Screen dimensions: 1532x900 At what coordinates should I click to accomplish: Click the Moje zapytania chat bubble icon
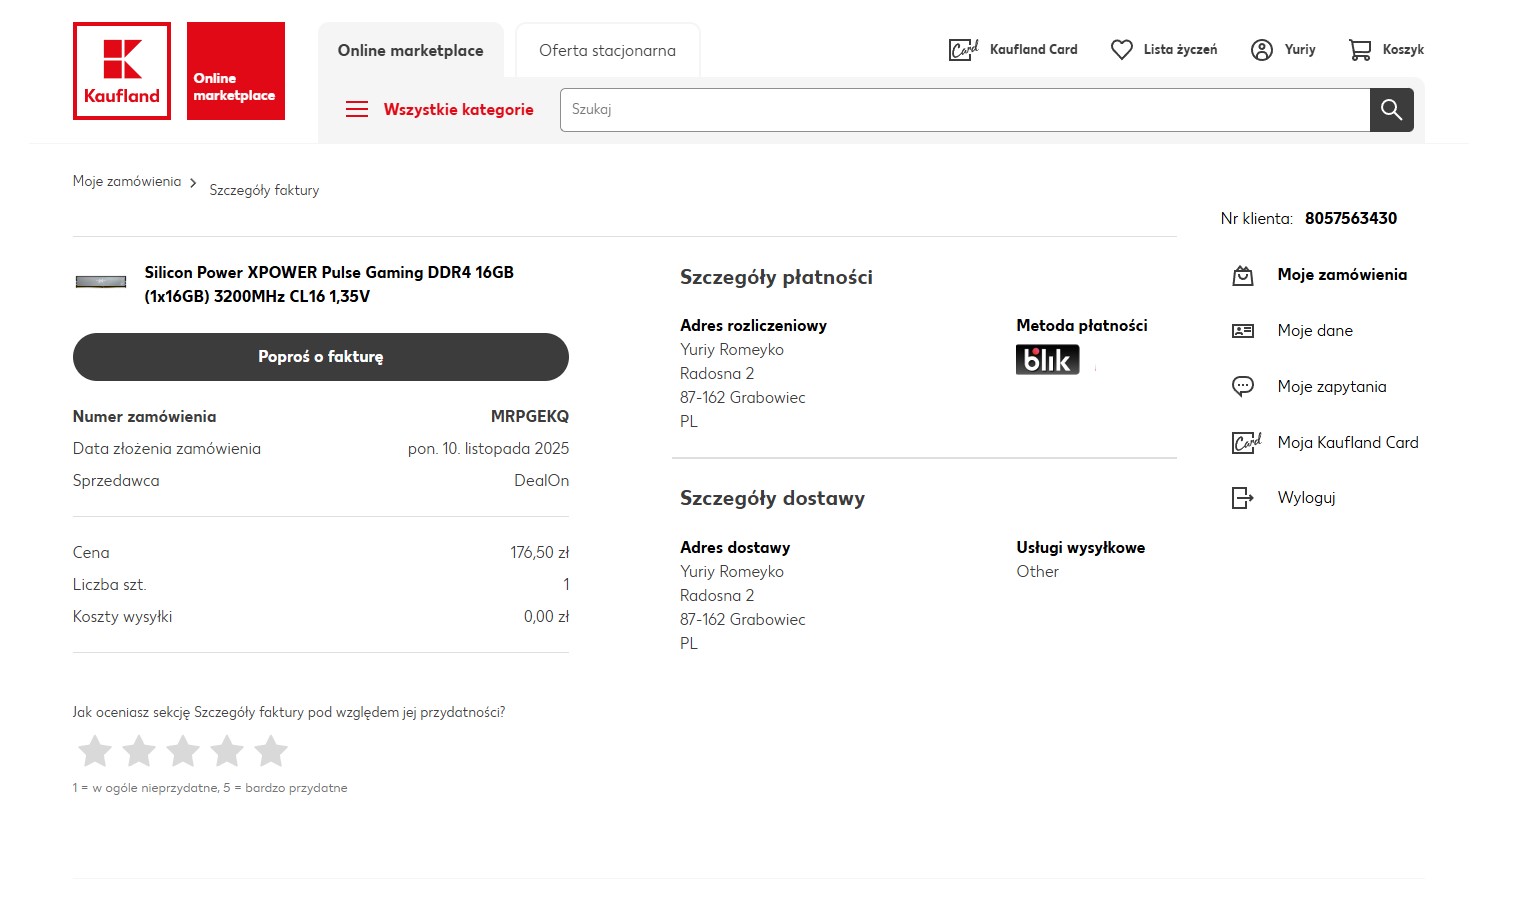pos(1242,387)
